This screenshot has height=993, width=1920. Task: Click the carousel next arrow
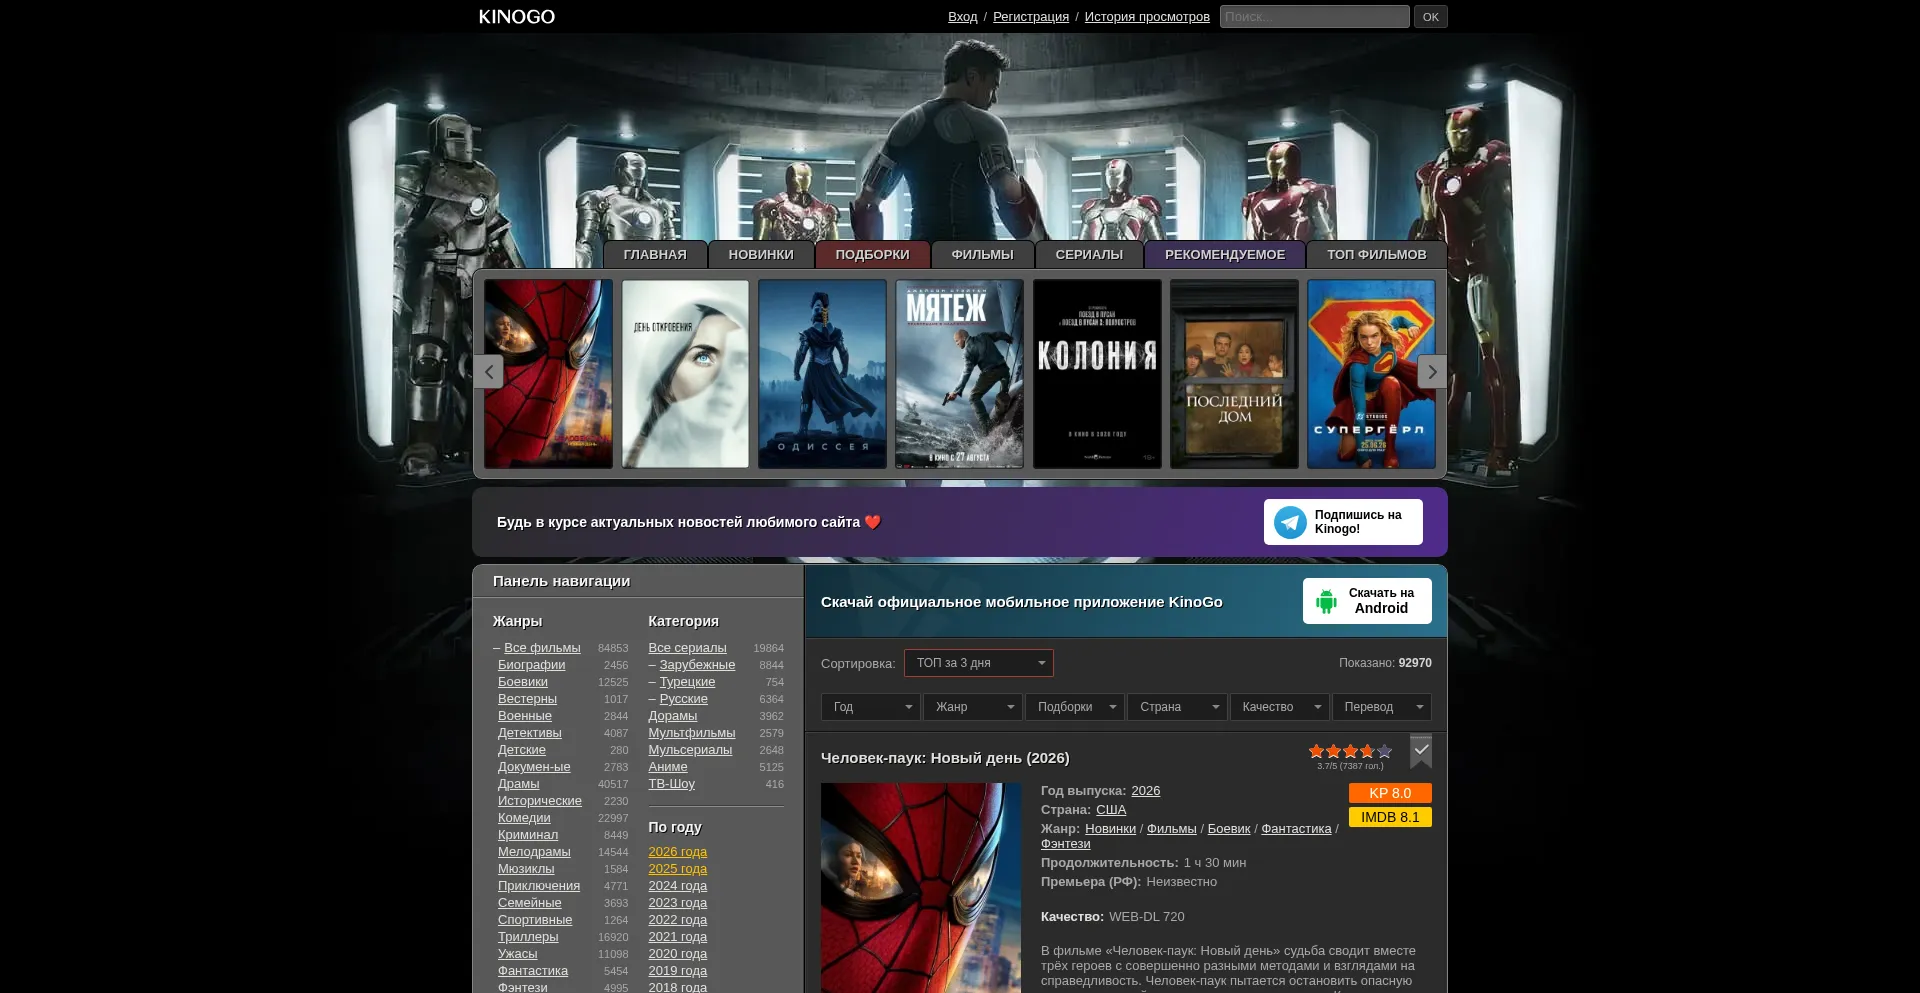pos(1432,372)
